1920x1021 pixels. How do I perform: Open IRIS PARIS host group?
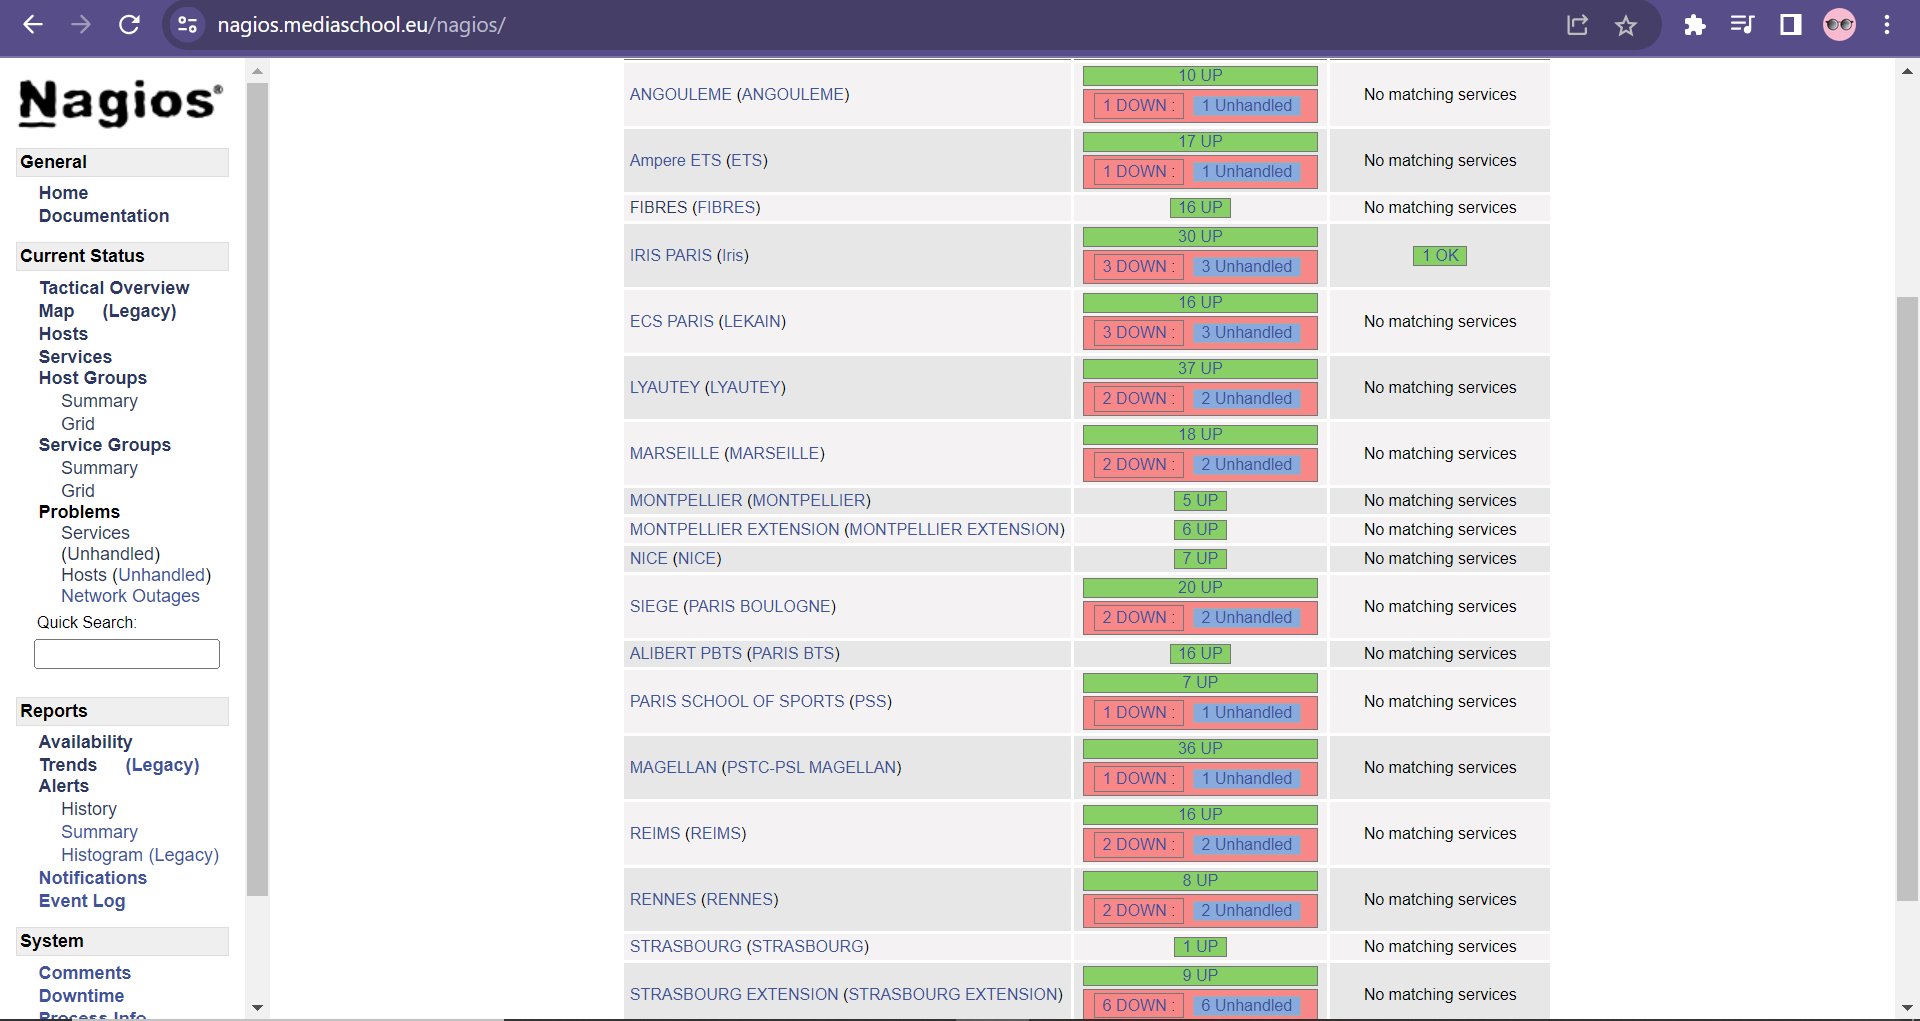671,255
